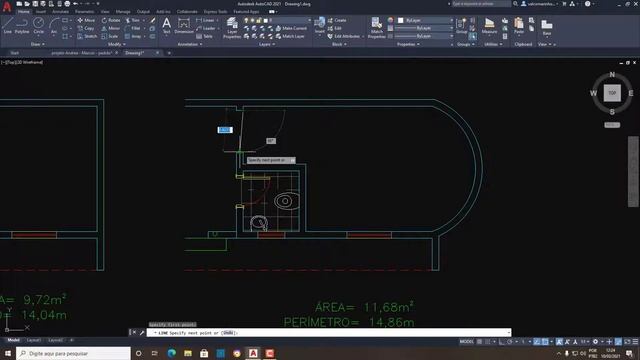Viewport: 640px width, 360px height.
Task: Click the Leader annotation tool
Action: (x=206, y=28)
